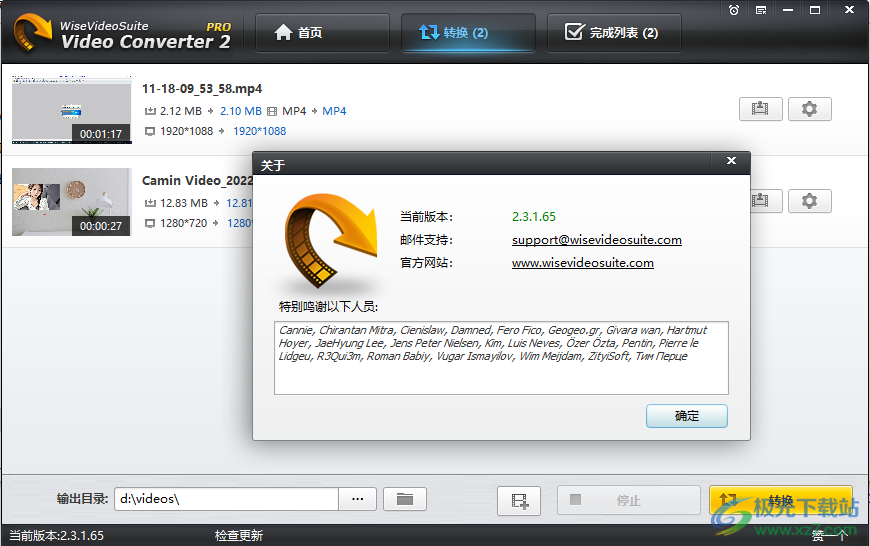Open the settings gear for 11-18-09_53_58.mp4
The width and height of the screenshot is (870, 546).
[810, 109]
